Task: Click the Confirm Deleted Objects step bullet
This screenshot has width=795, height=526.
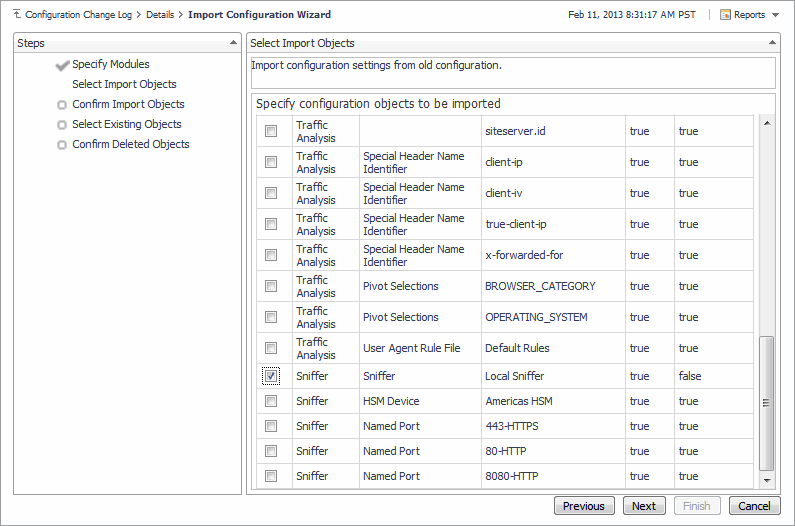Action: click(62, 145)
